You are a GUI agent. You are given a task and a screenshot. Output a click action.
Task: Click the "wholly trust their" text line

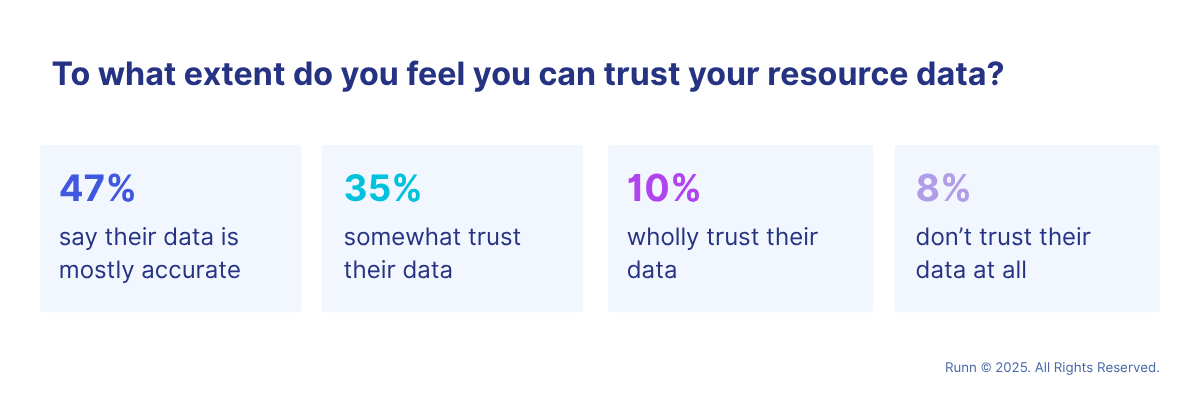coord(722,238)
